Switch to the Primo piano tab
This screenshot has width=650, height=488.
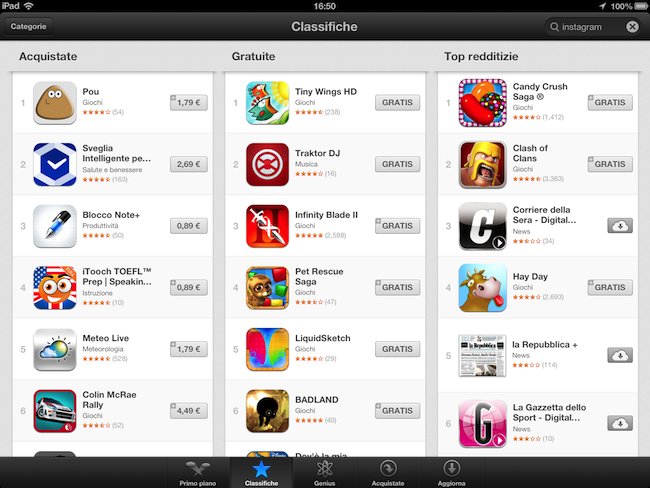[198, 473]
